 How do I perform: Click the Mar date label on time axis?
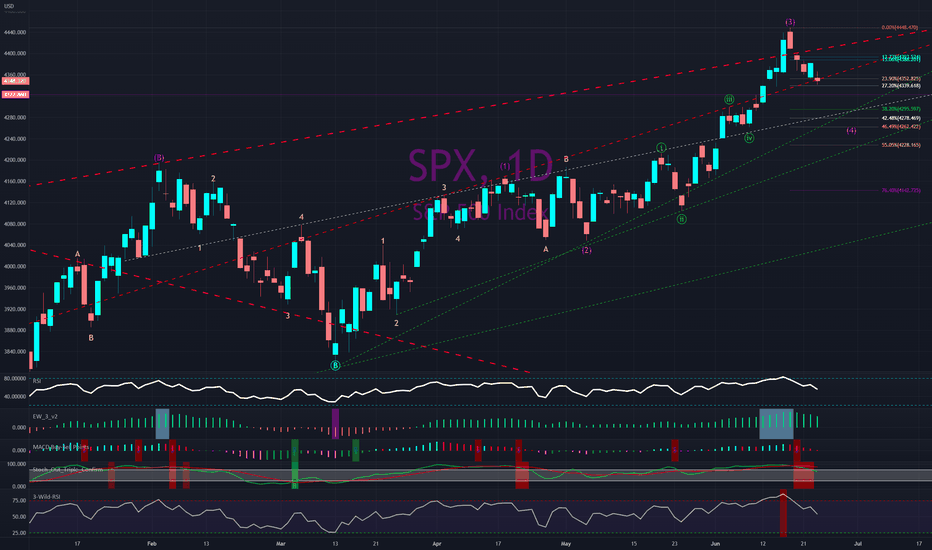(x=281, y=543)
